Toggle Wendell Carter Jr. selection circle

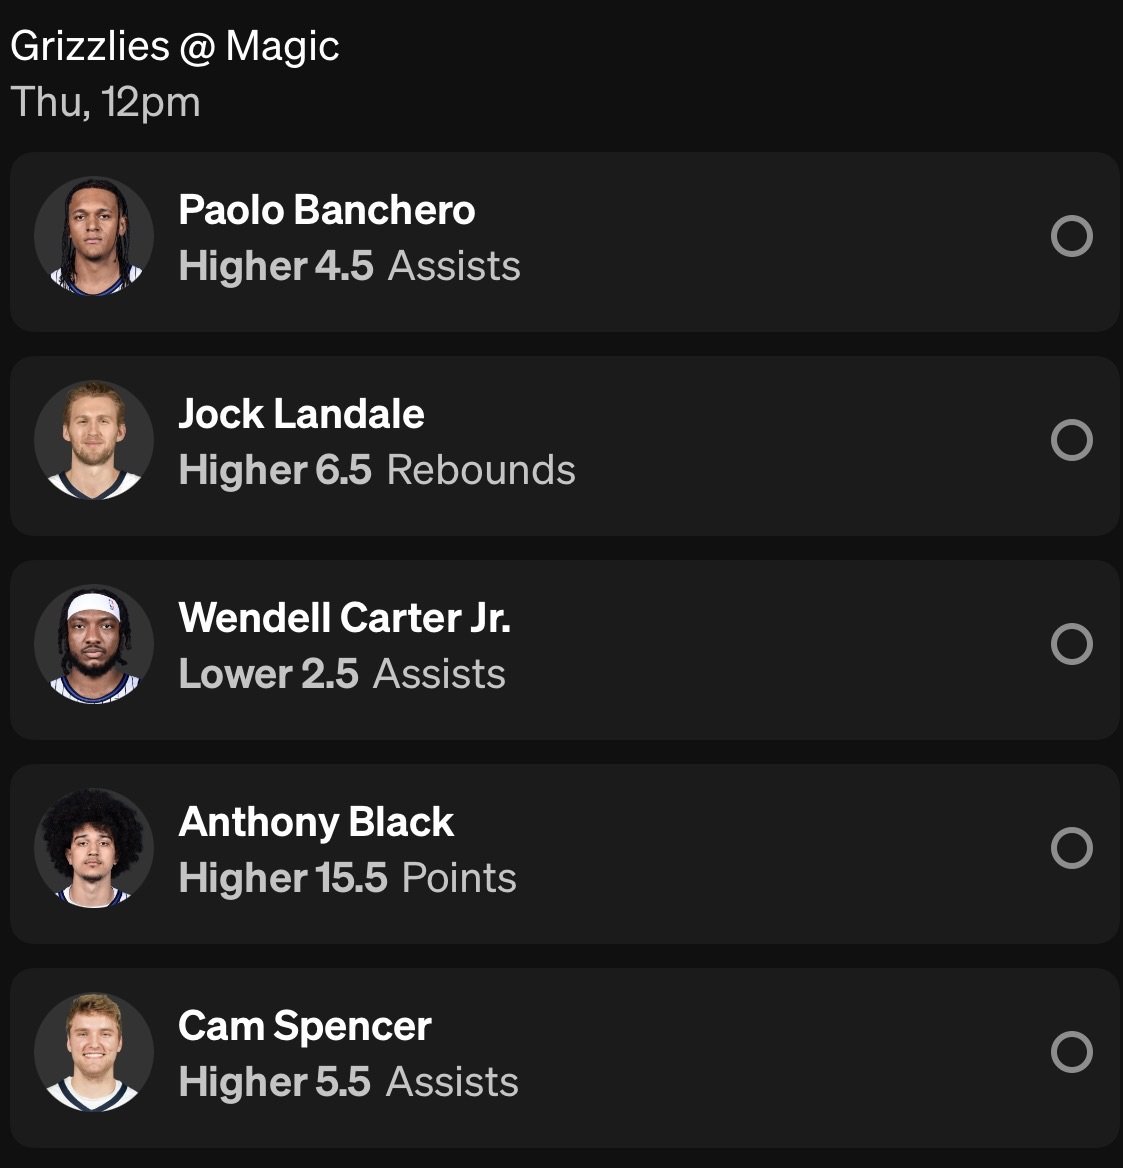[x=1071, y=645]
